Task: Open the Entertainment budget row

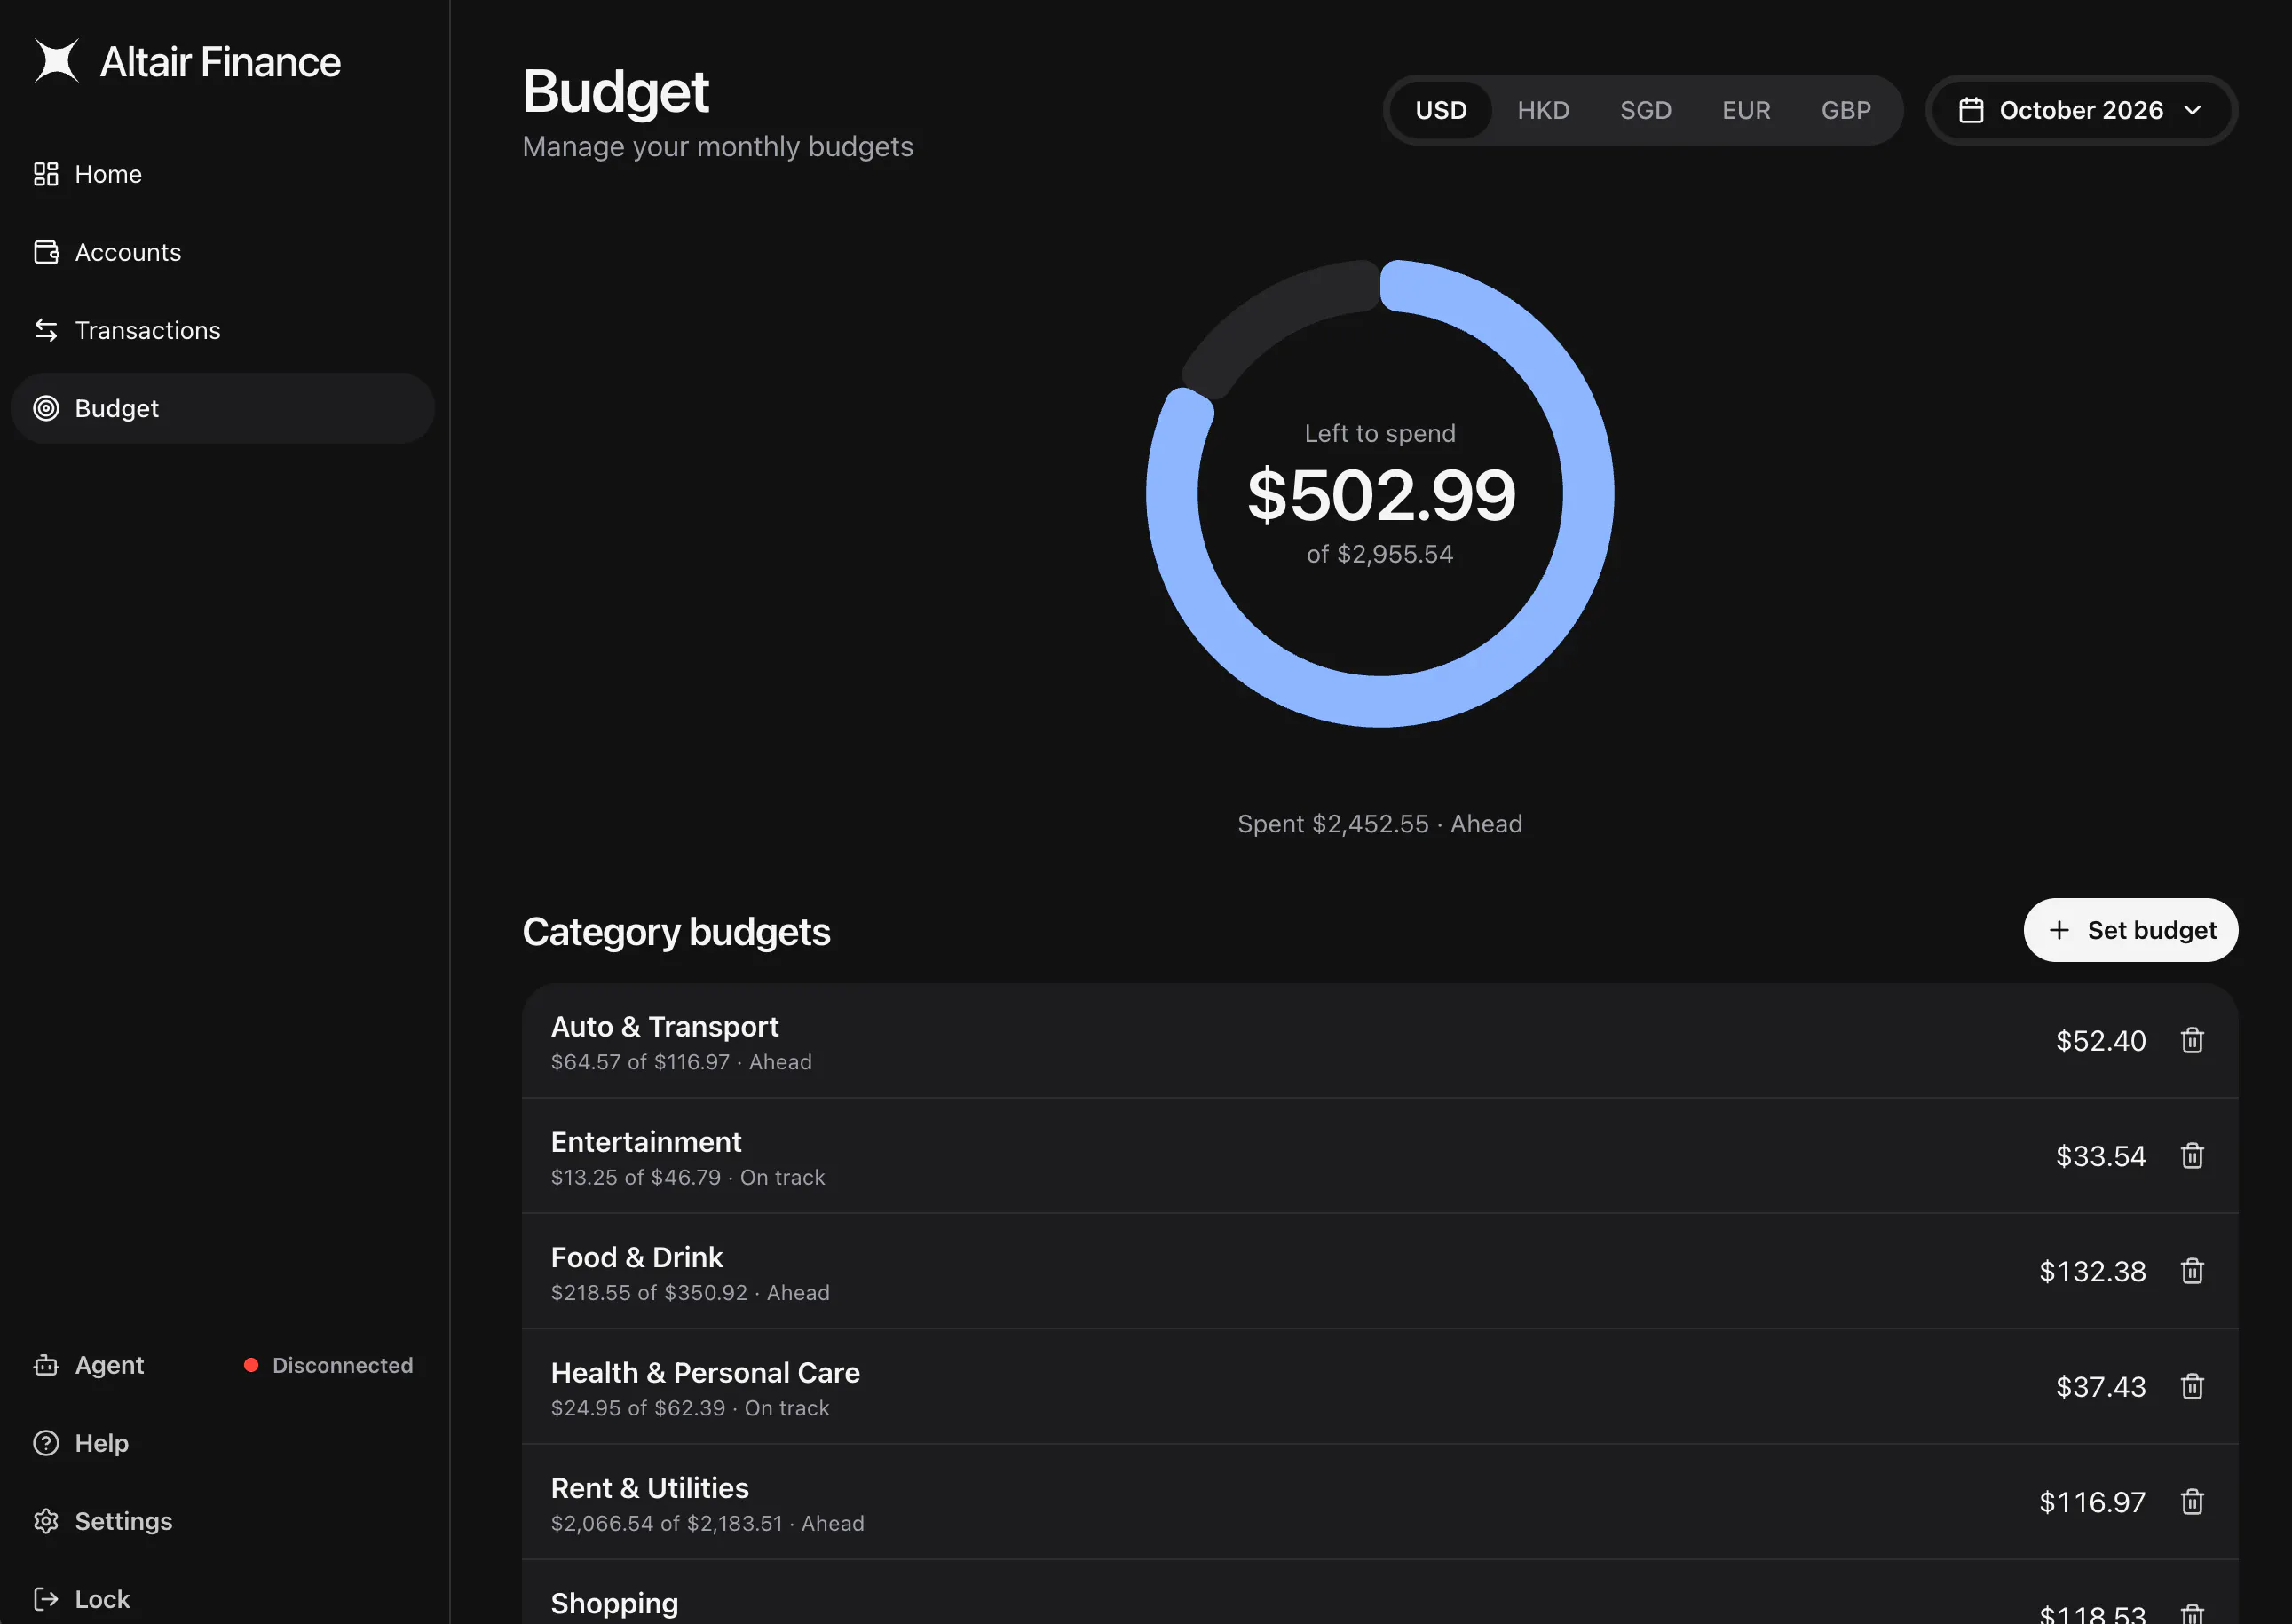Action: click(1380, 1156)
